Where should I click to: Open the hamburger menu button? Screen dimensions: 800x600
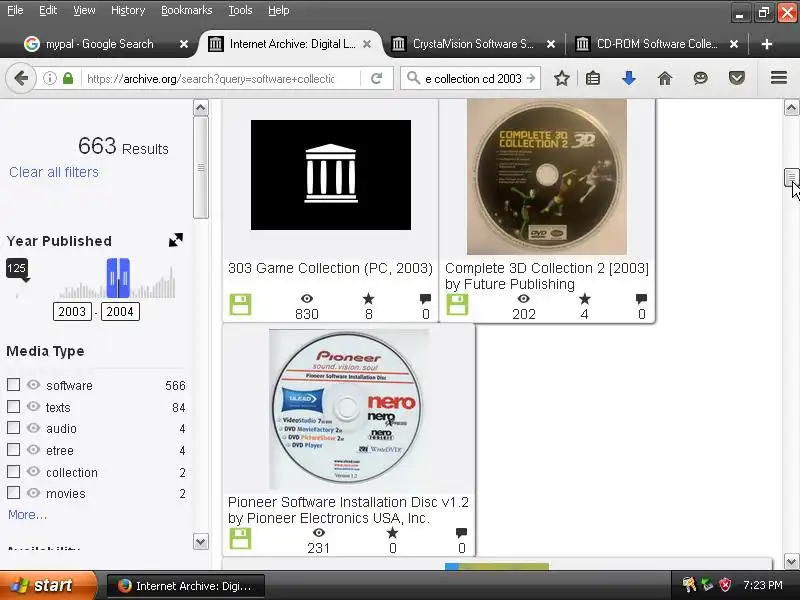coord(779,78)
